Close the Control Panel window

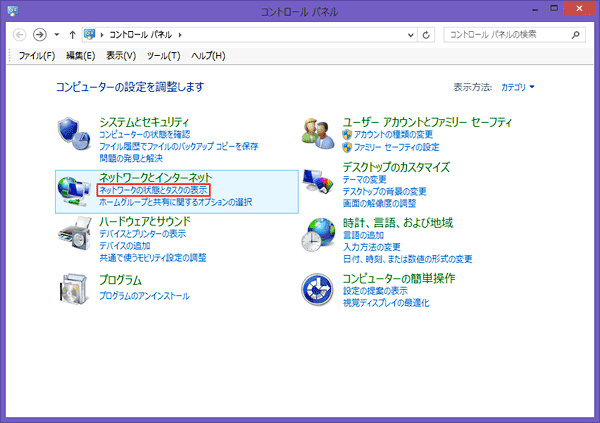[x=579, y=8]
